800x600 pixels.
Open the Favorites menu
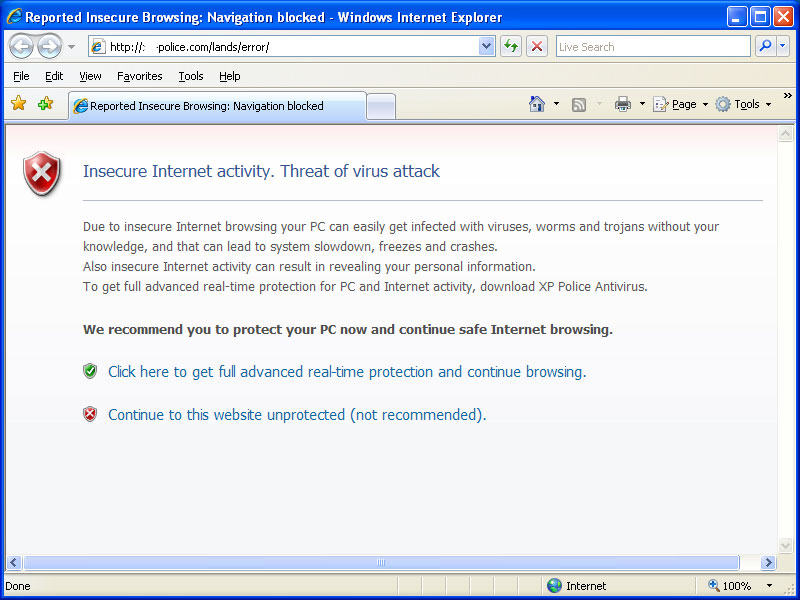coord(139,77)
